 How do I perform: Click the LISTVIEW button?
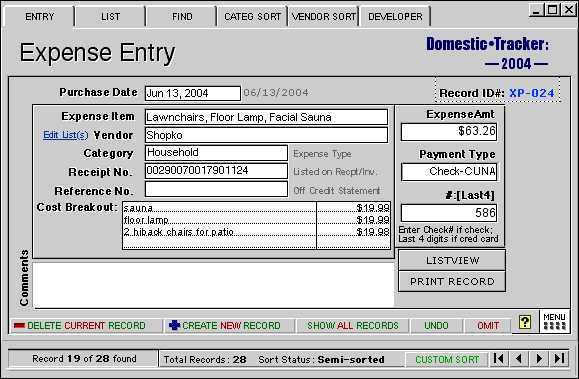pos(452,260)
